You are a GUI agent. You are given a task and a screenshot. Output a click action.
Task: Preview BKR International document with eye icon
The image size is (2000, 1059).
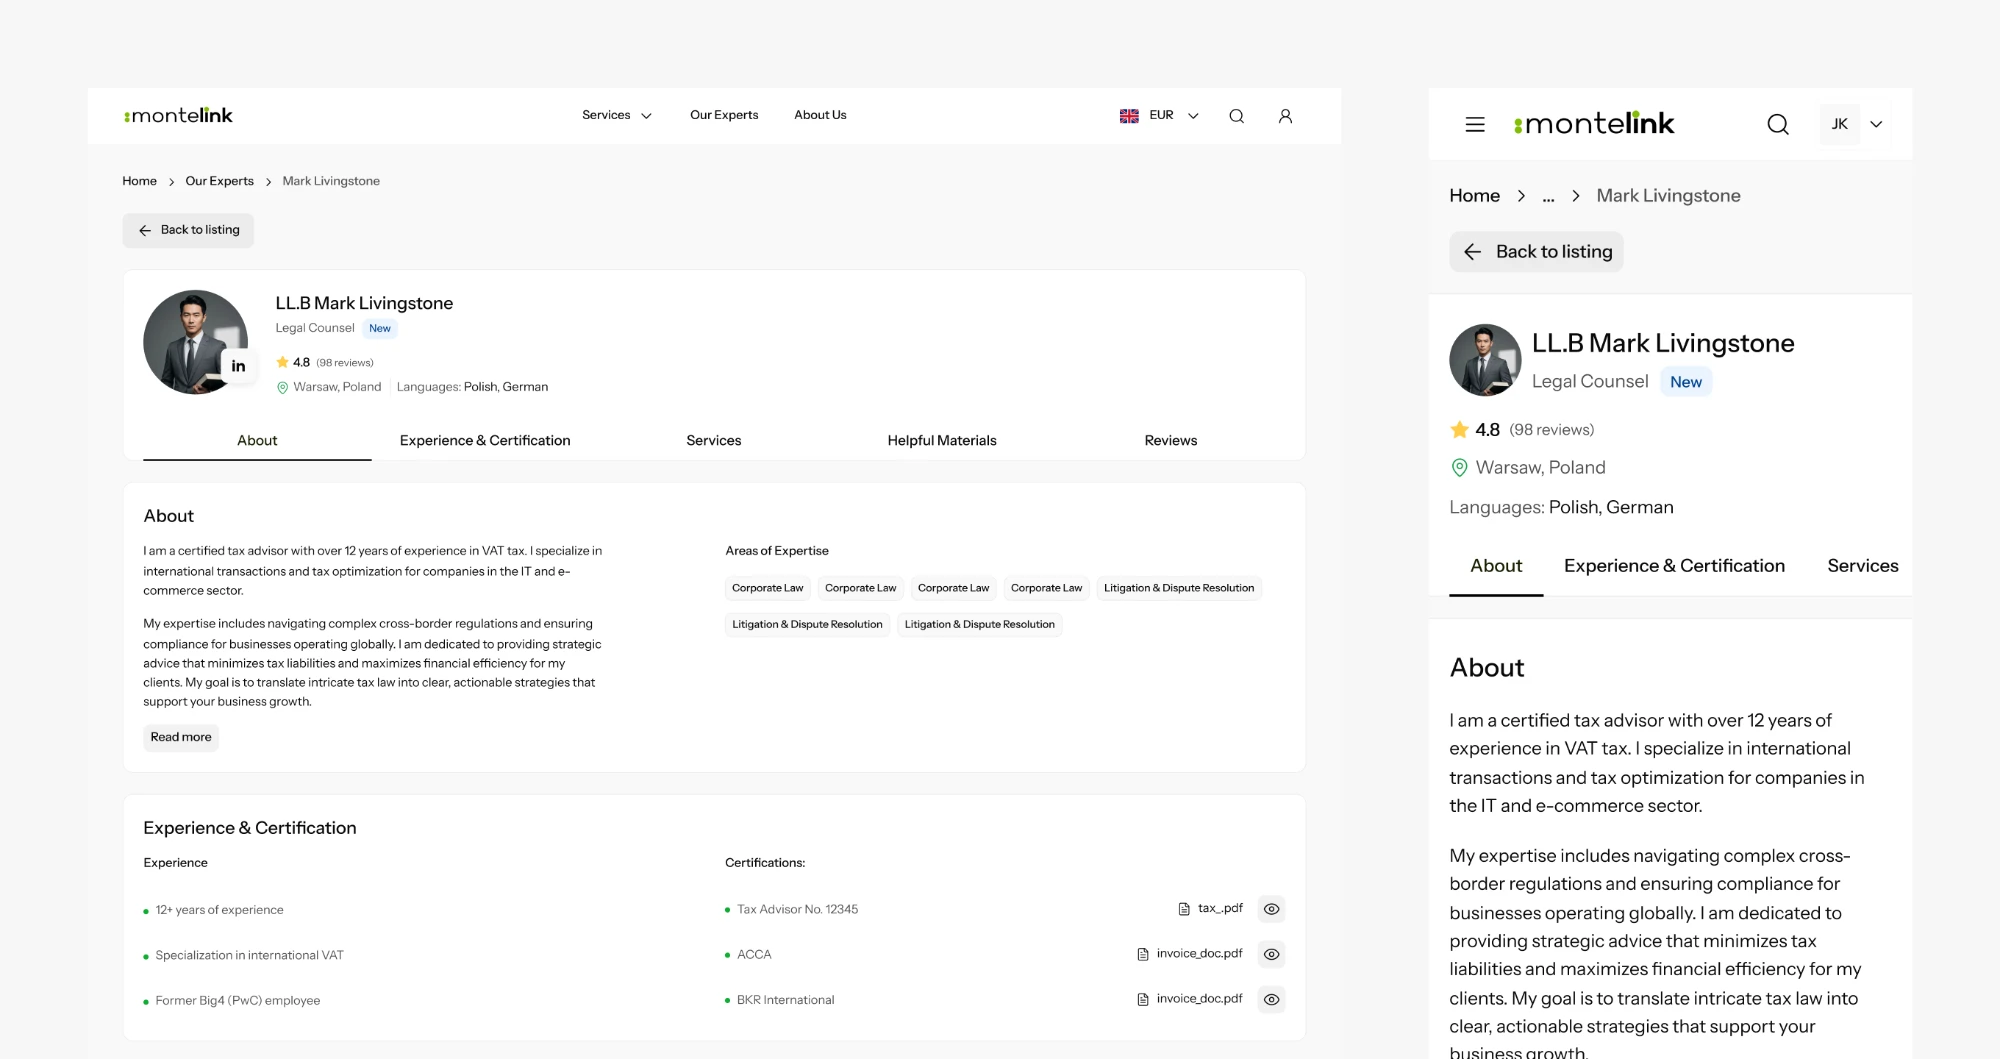(x=1271, y=999)
